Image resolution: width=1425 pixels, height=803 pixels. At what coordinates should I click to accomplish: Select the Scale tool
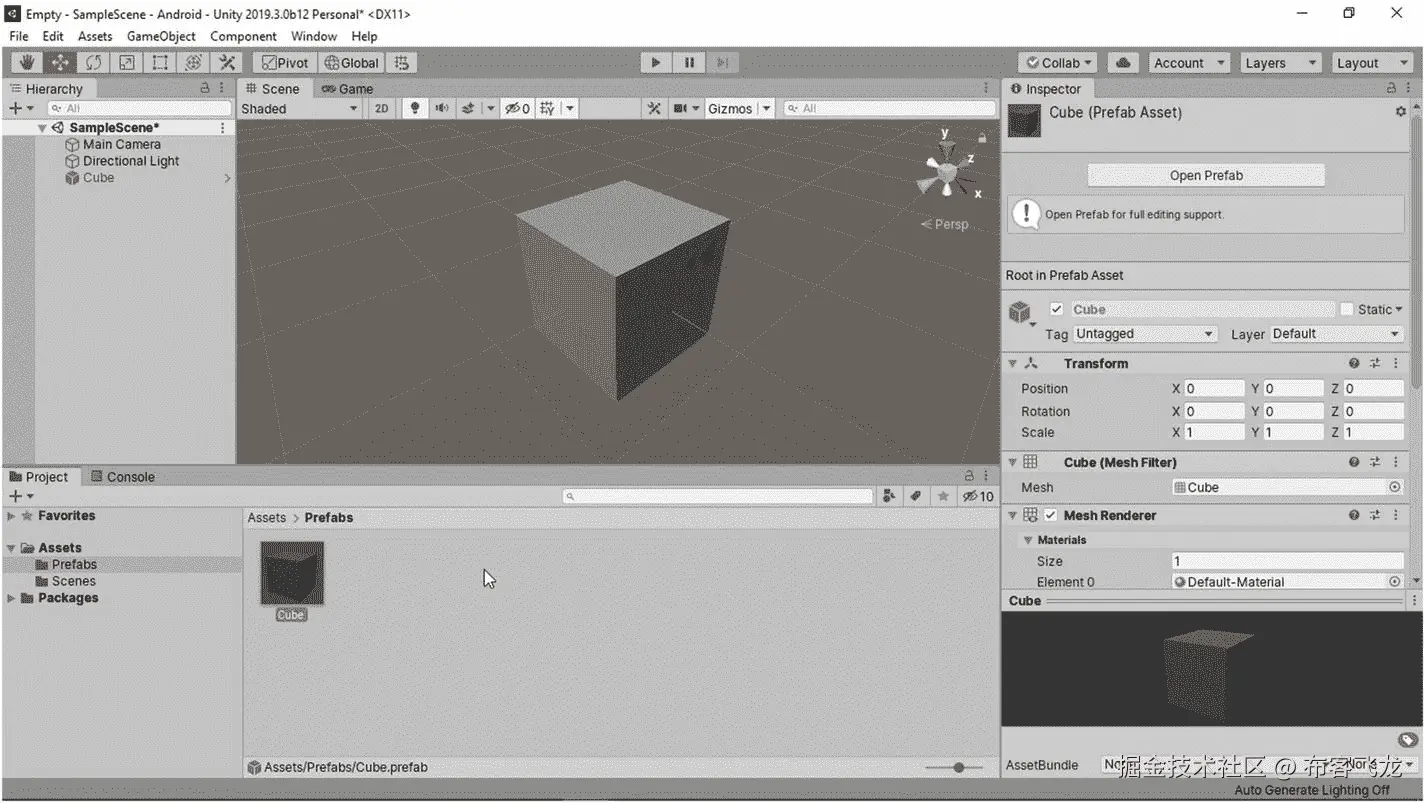(127, 62)
